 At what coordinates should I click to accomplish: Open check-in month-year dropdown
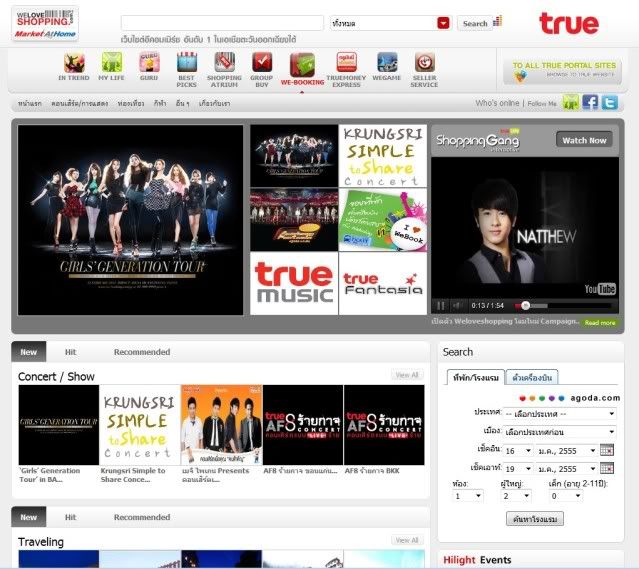(567, 450)
